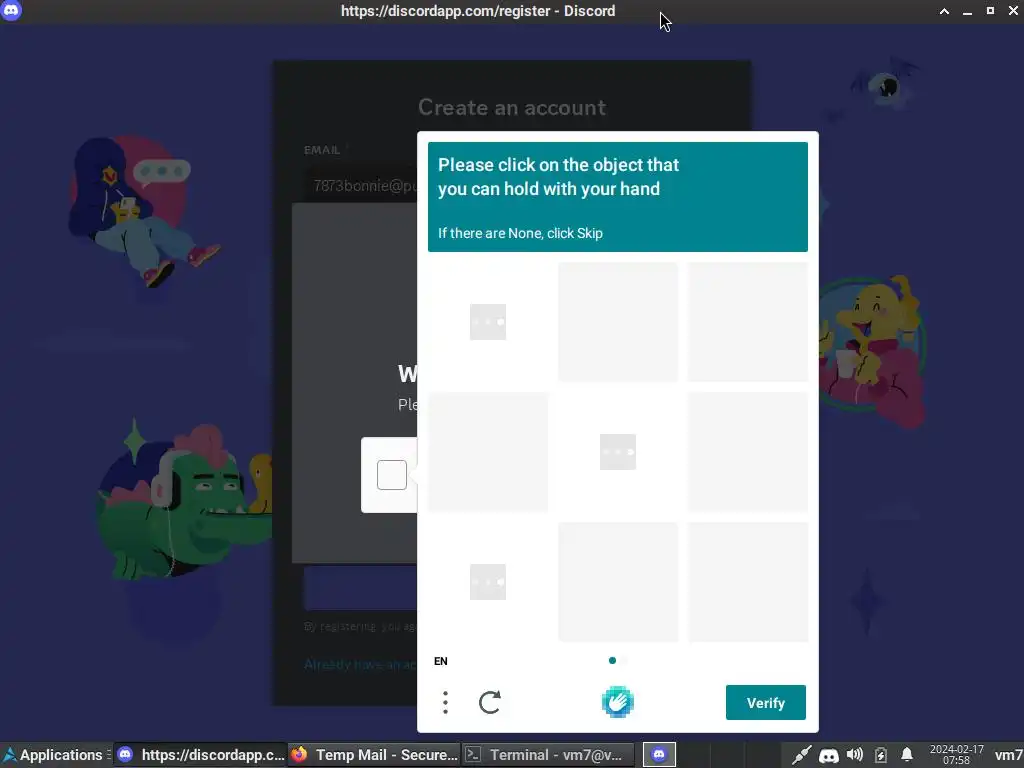The height and width of the screenshot is (768, 1024).
Task: Open the volume speaker tray icon
Action: click(x=855, y=755)
